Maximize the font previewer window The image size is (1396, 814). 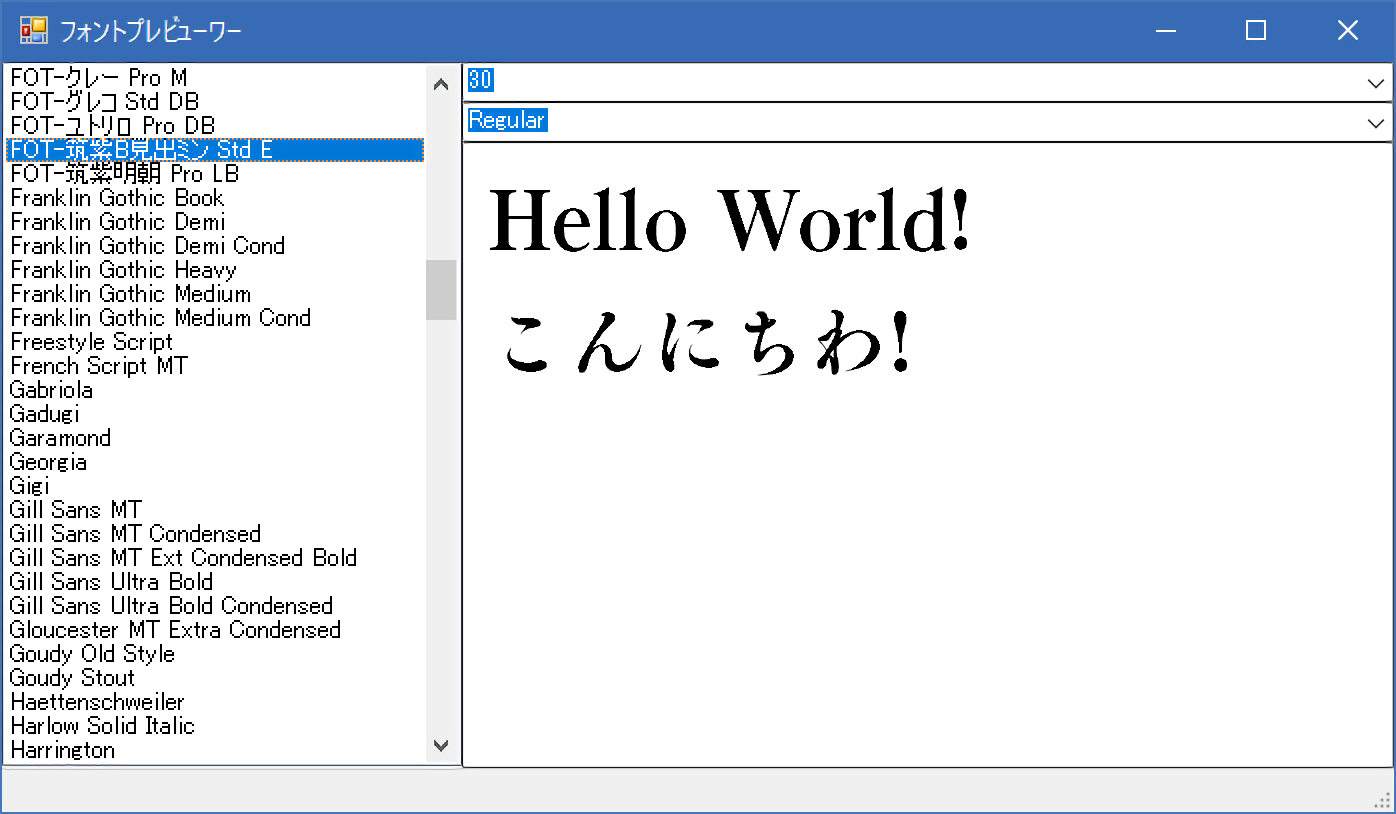pyautogui.click(x=1256, y=31)
